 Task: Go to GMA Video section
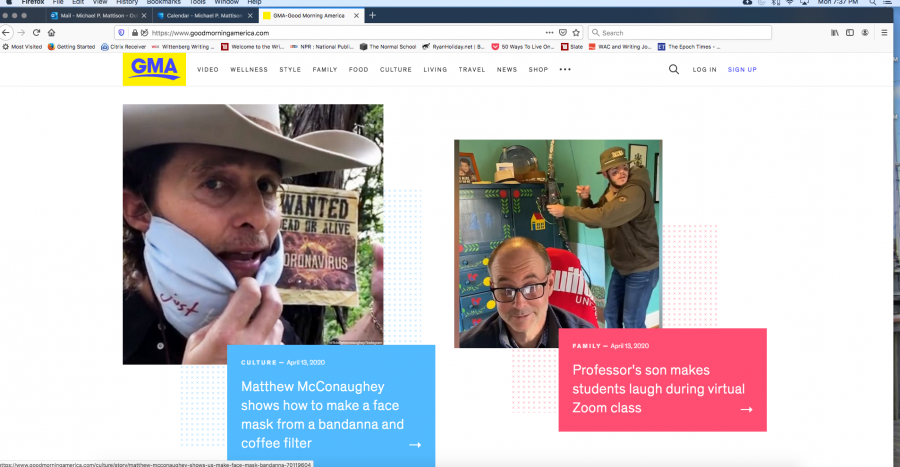coord(208,69)
